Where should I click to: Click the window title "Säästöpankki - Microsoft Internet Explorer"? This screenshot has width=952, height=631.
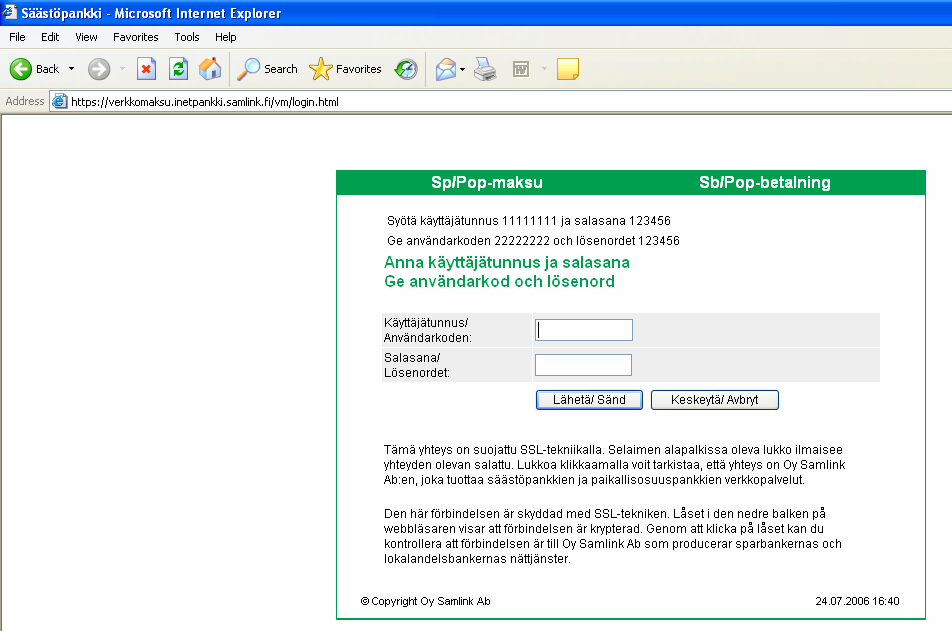[151, 13]
